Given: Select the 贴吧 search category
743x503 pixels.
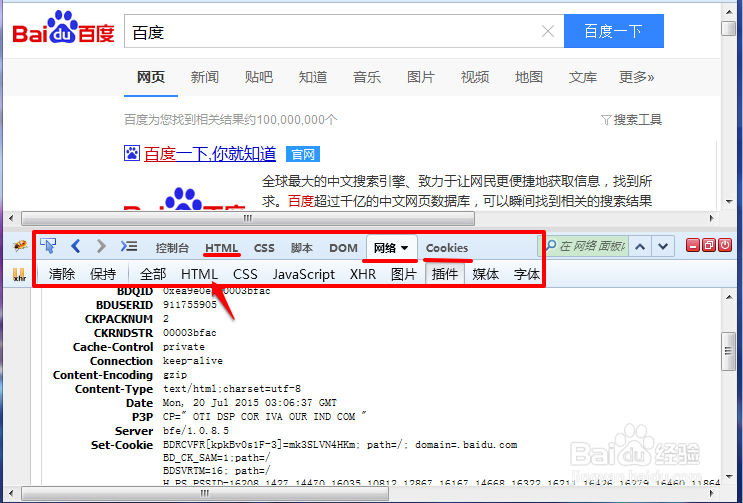Looking at the screenshot, I should click(x=259, y=77).
